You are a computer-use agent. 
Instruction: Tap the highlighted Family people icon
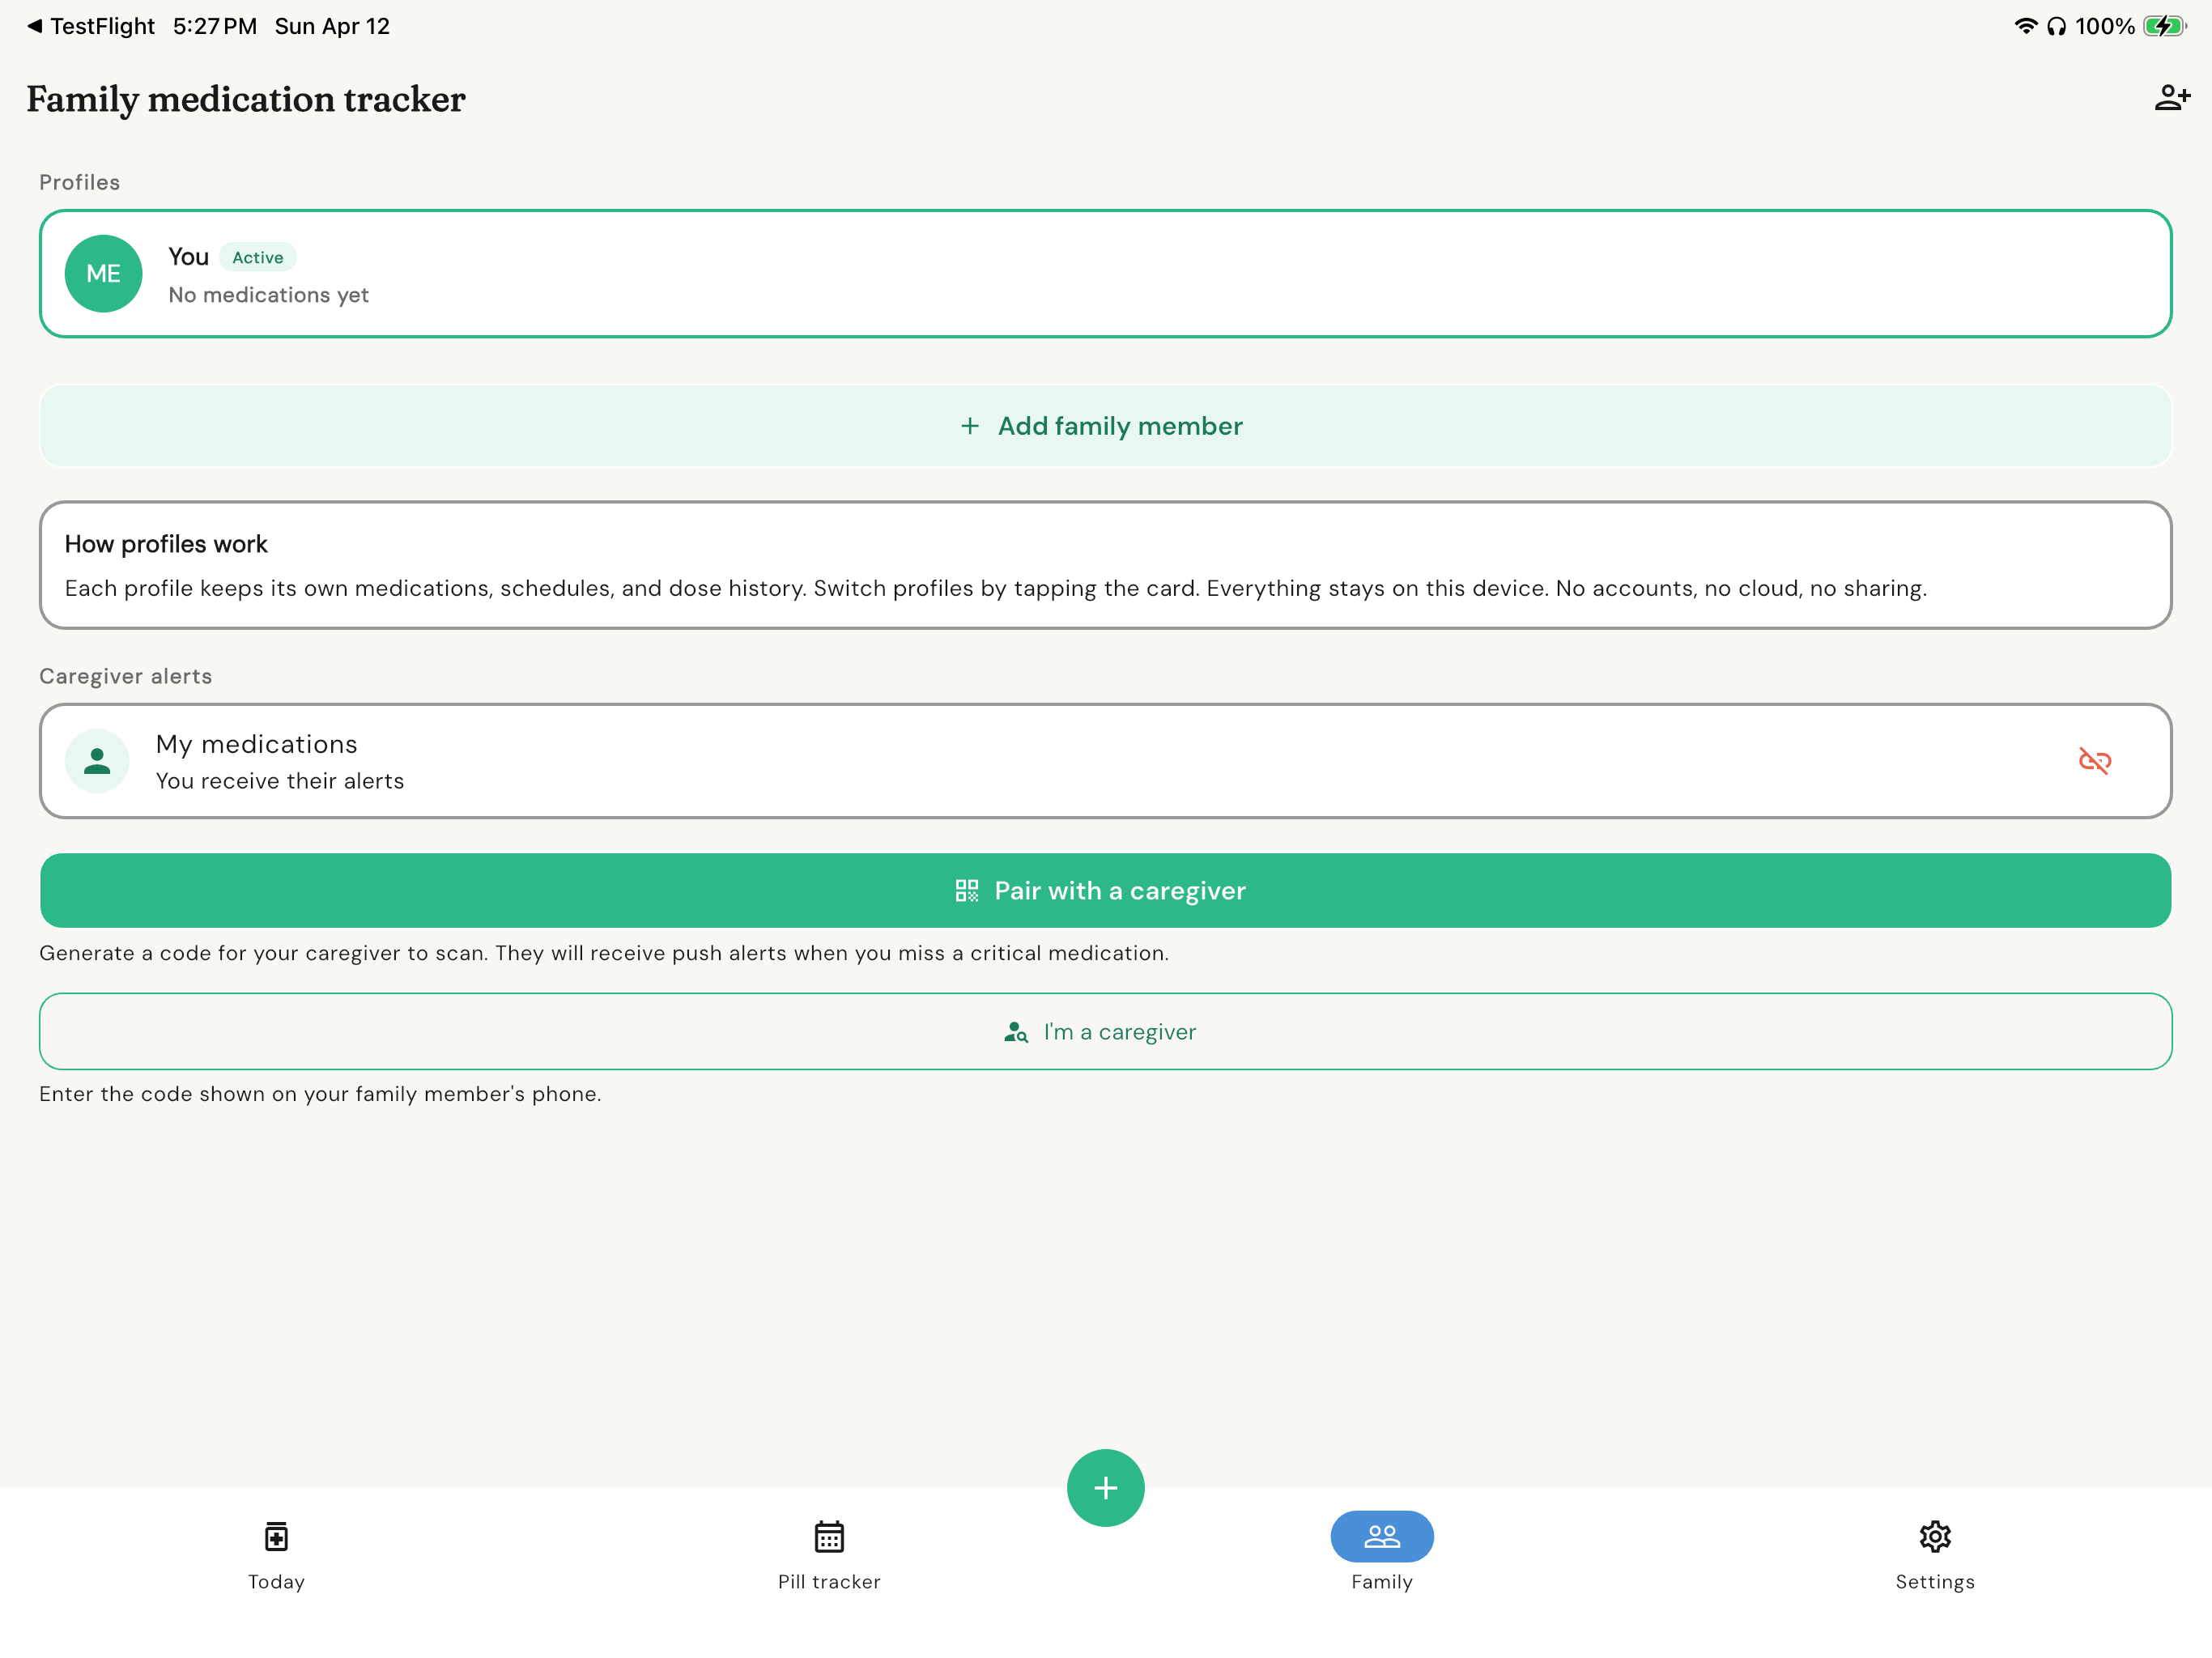pyautogui.click(x=1382, y=1536)
